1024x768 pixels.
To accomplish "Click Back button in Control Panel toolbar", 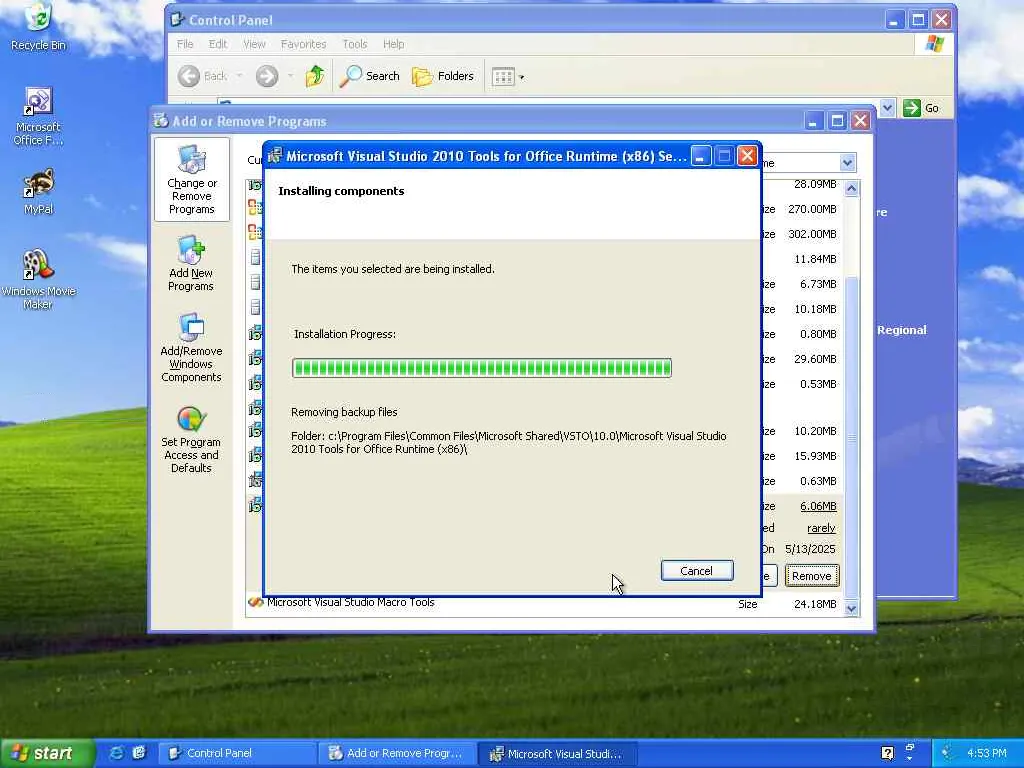I will 202,76.
